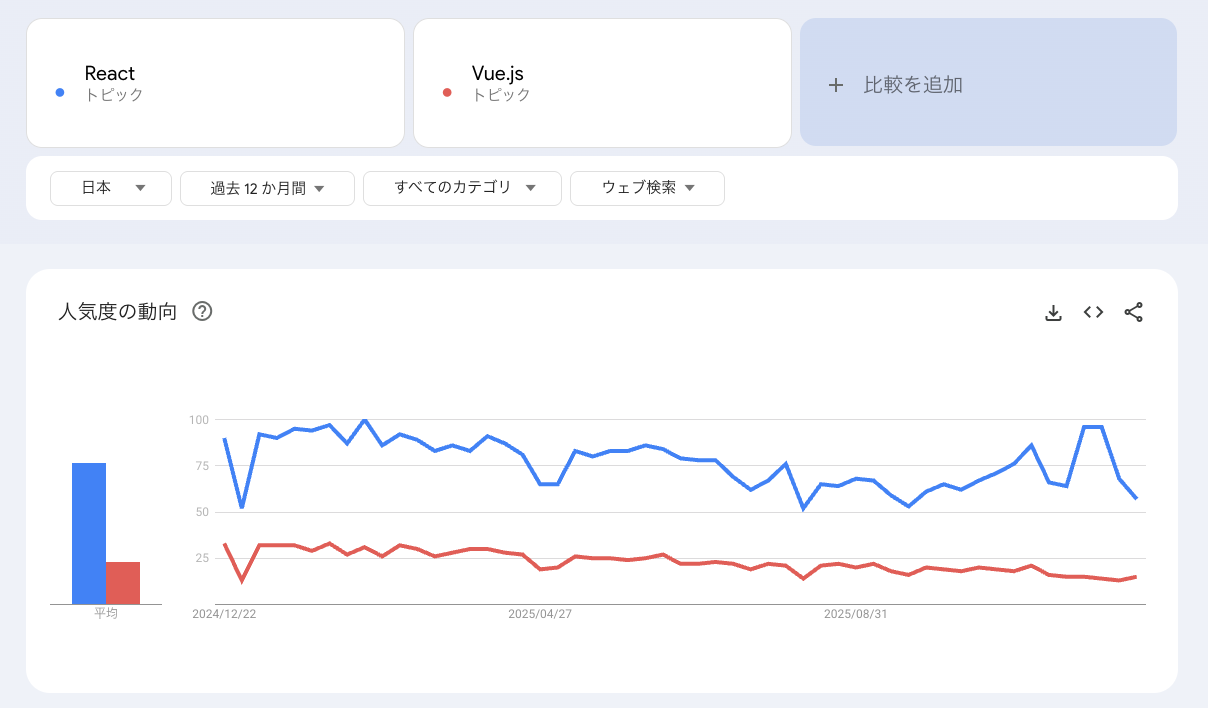Screen dimensions: 1208x708
Task: Select the Vue.js comparison term
Action: [602, 82]
